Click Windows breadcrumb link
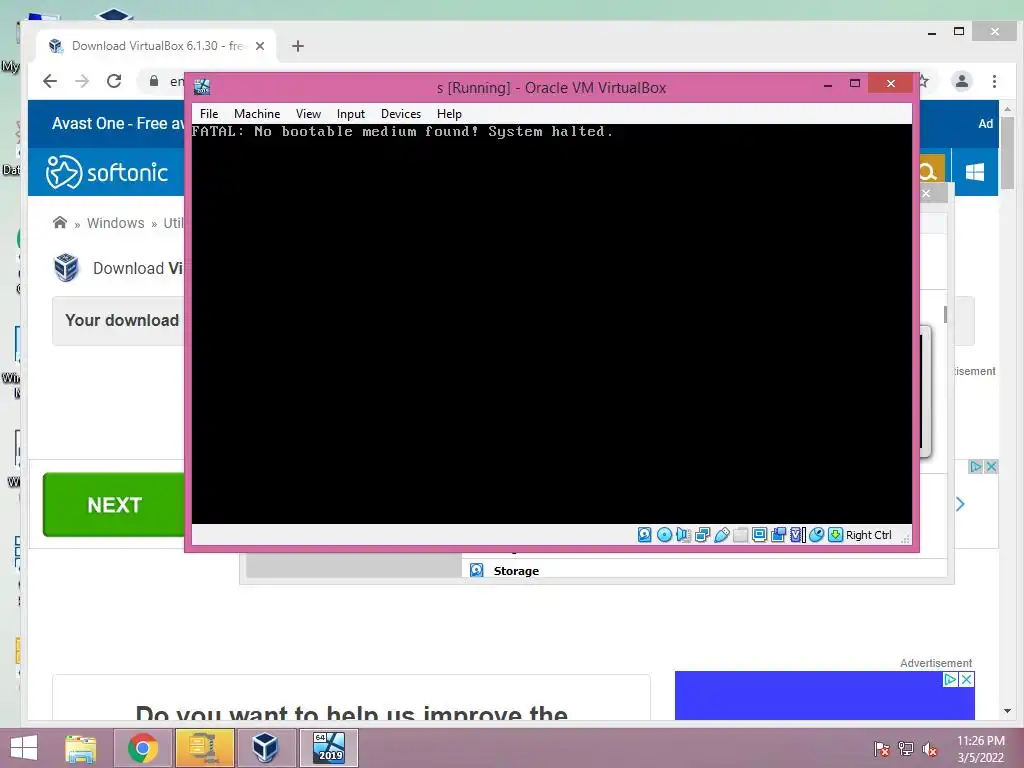The height and width of the screenshot is (768, 1024). click(x=116, y=223)
